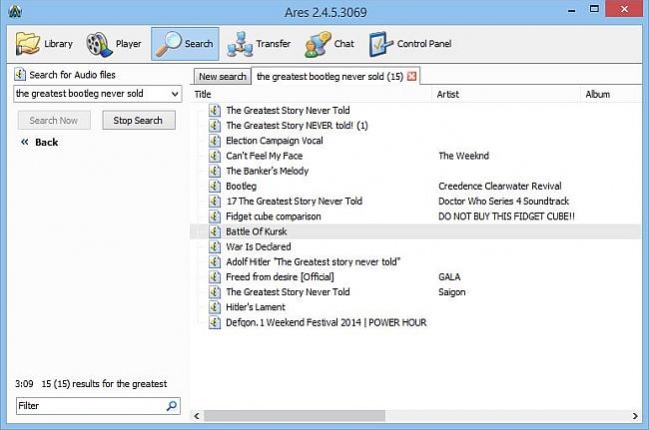This screenshot has height=430, width=649.
Task: Sort results by the Album column header
Action: point(611,94)
